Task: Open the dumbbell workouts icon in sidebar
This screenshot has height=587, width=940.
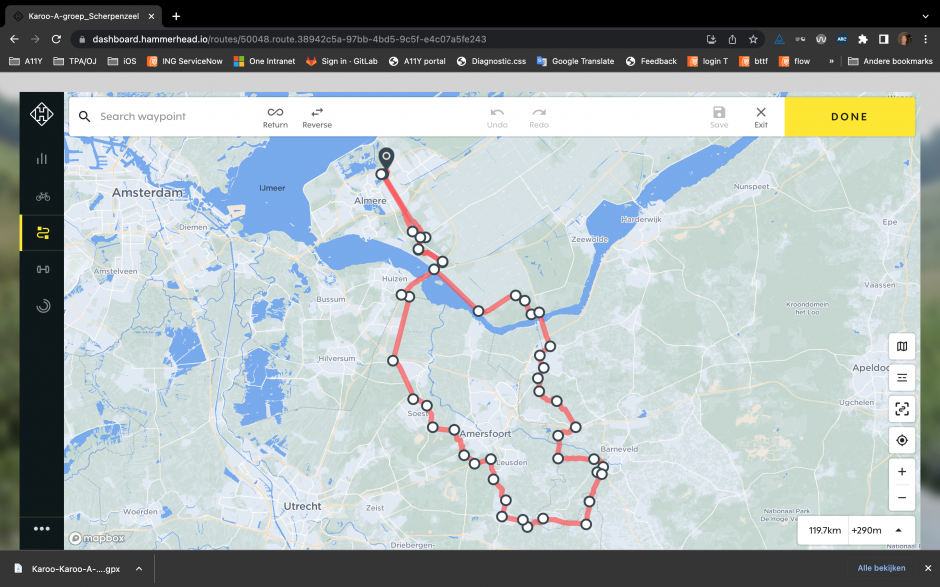Action: 42,269
